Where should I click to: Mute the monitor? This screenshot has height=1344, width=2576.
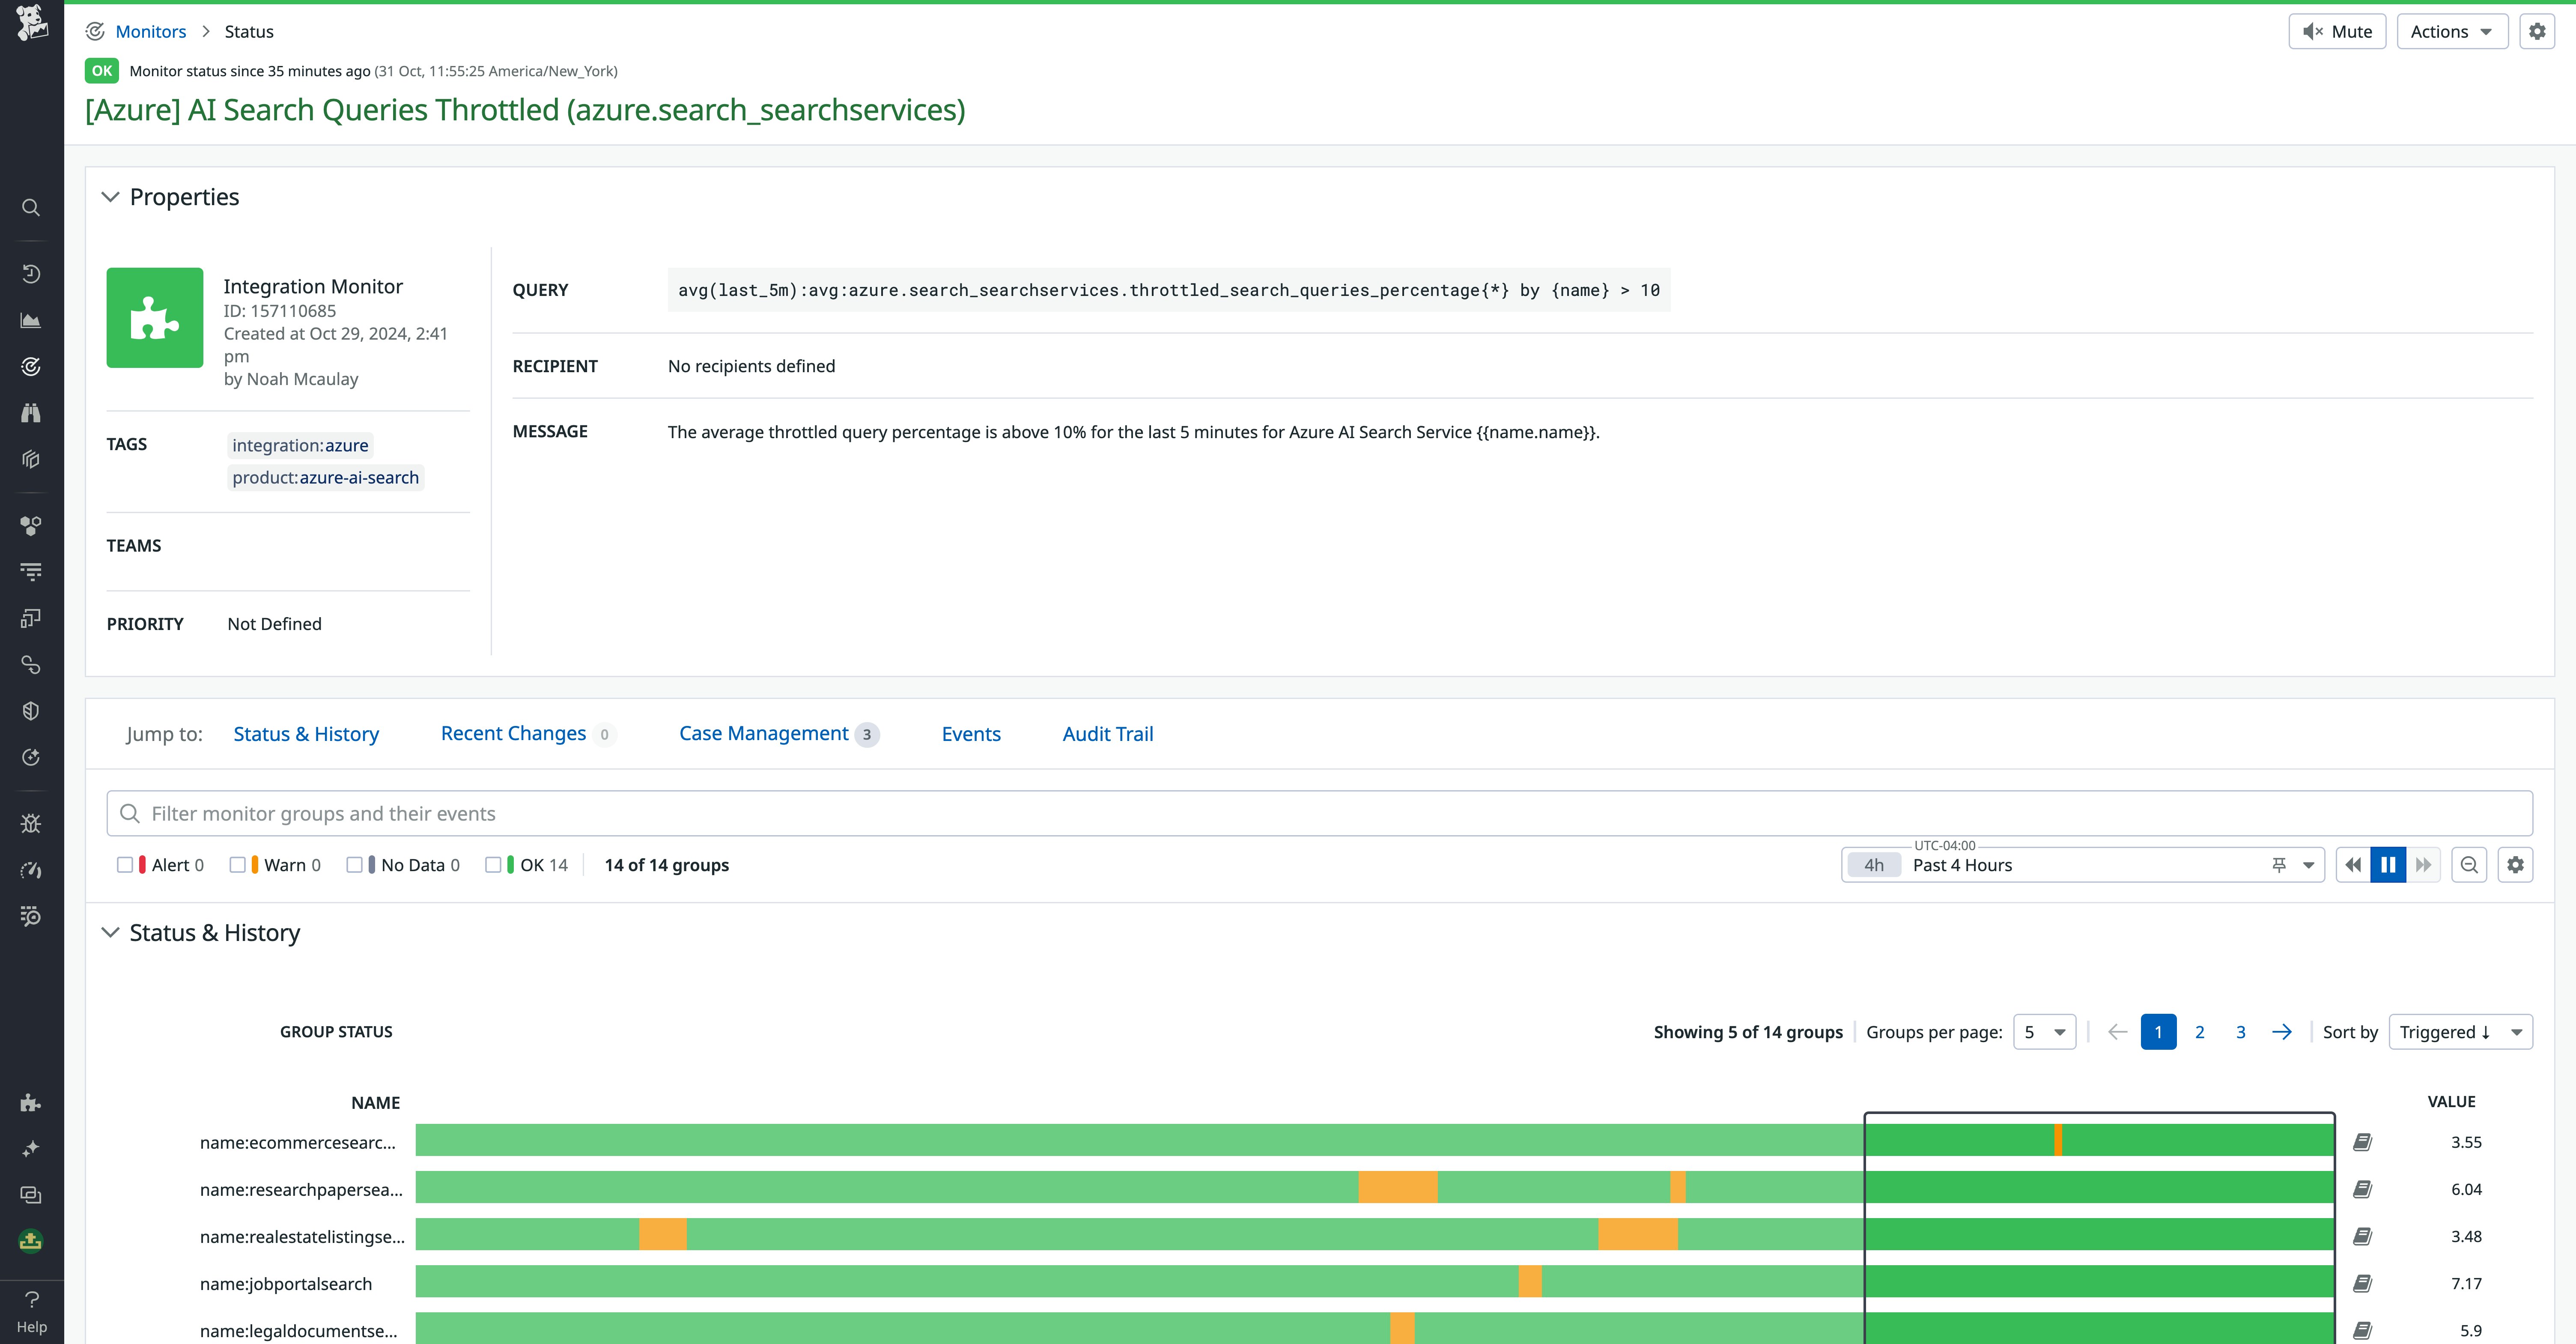[x=2337, y=31]
